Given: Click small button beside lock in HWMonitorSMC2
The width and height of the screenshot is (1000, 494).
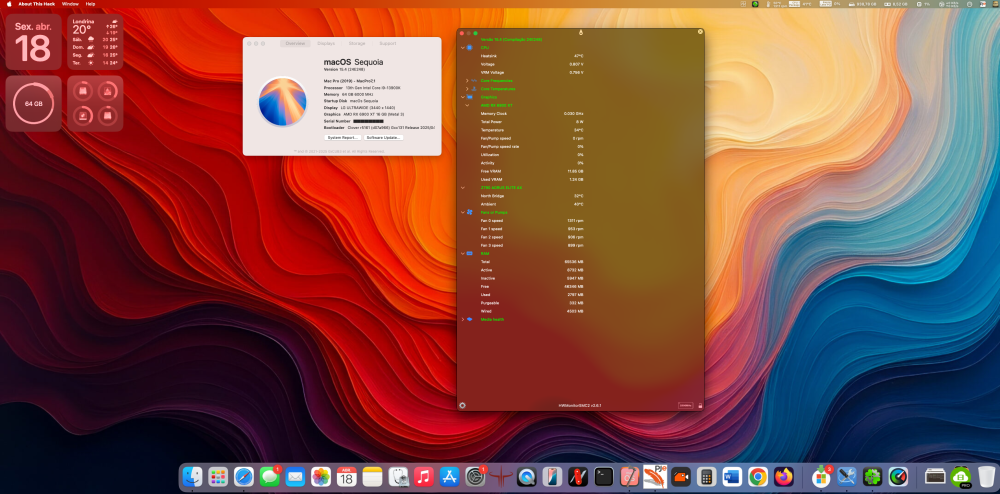Looking at the screenshot, I should pos(686,405).
